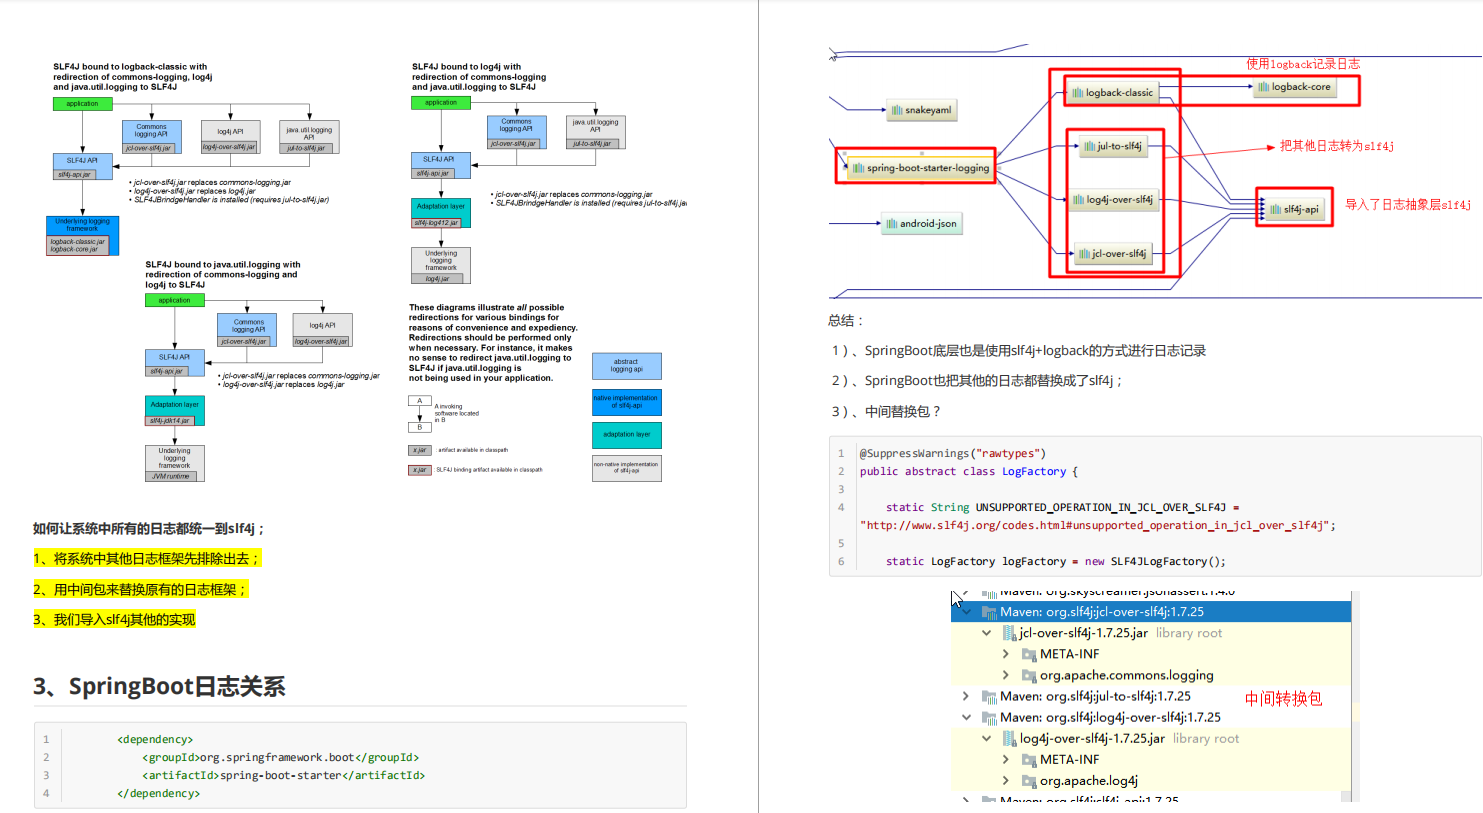This screenshot has height=813, width=1483.
Task: Click the library icon beside Maven: org.slf4j:log4j-over-slf4j:1.7.25
Action: point(989,718)
